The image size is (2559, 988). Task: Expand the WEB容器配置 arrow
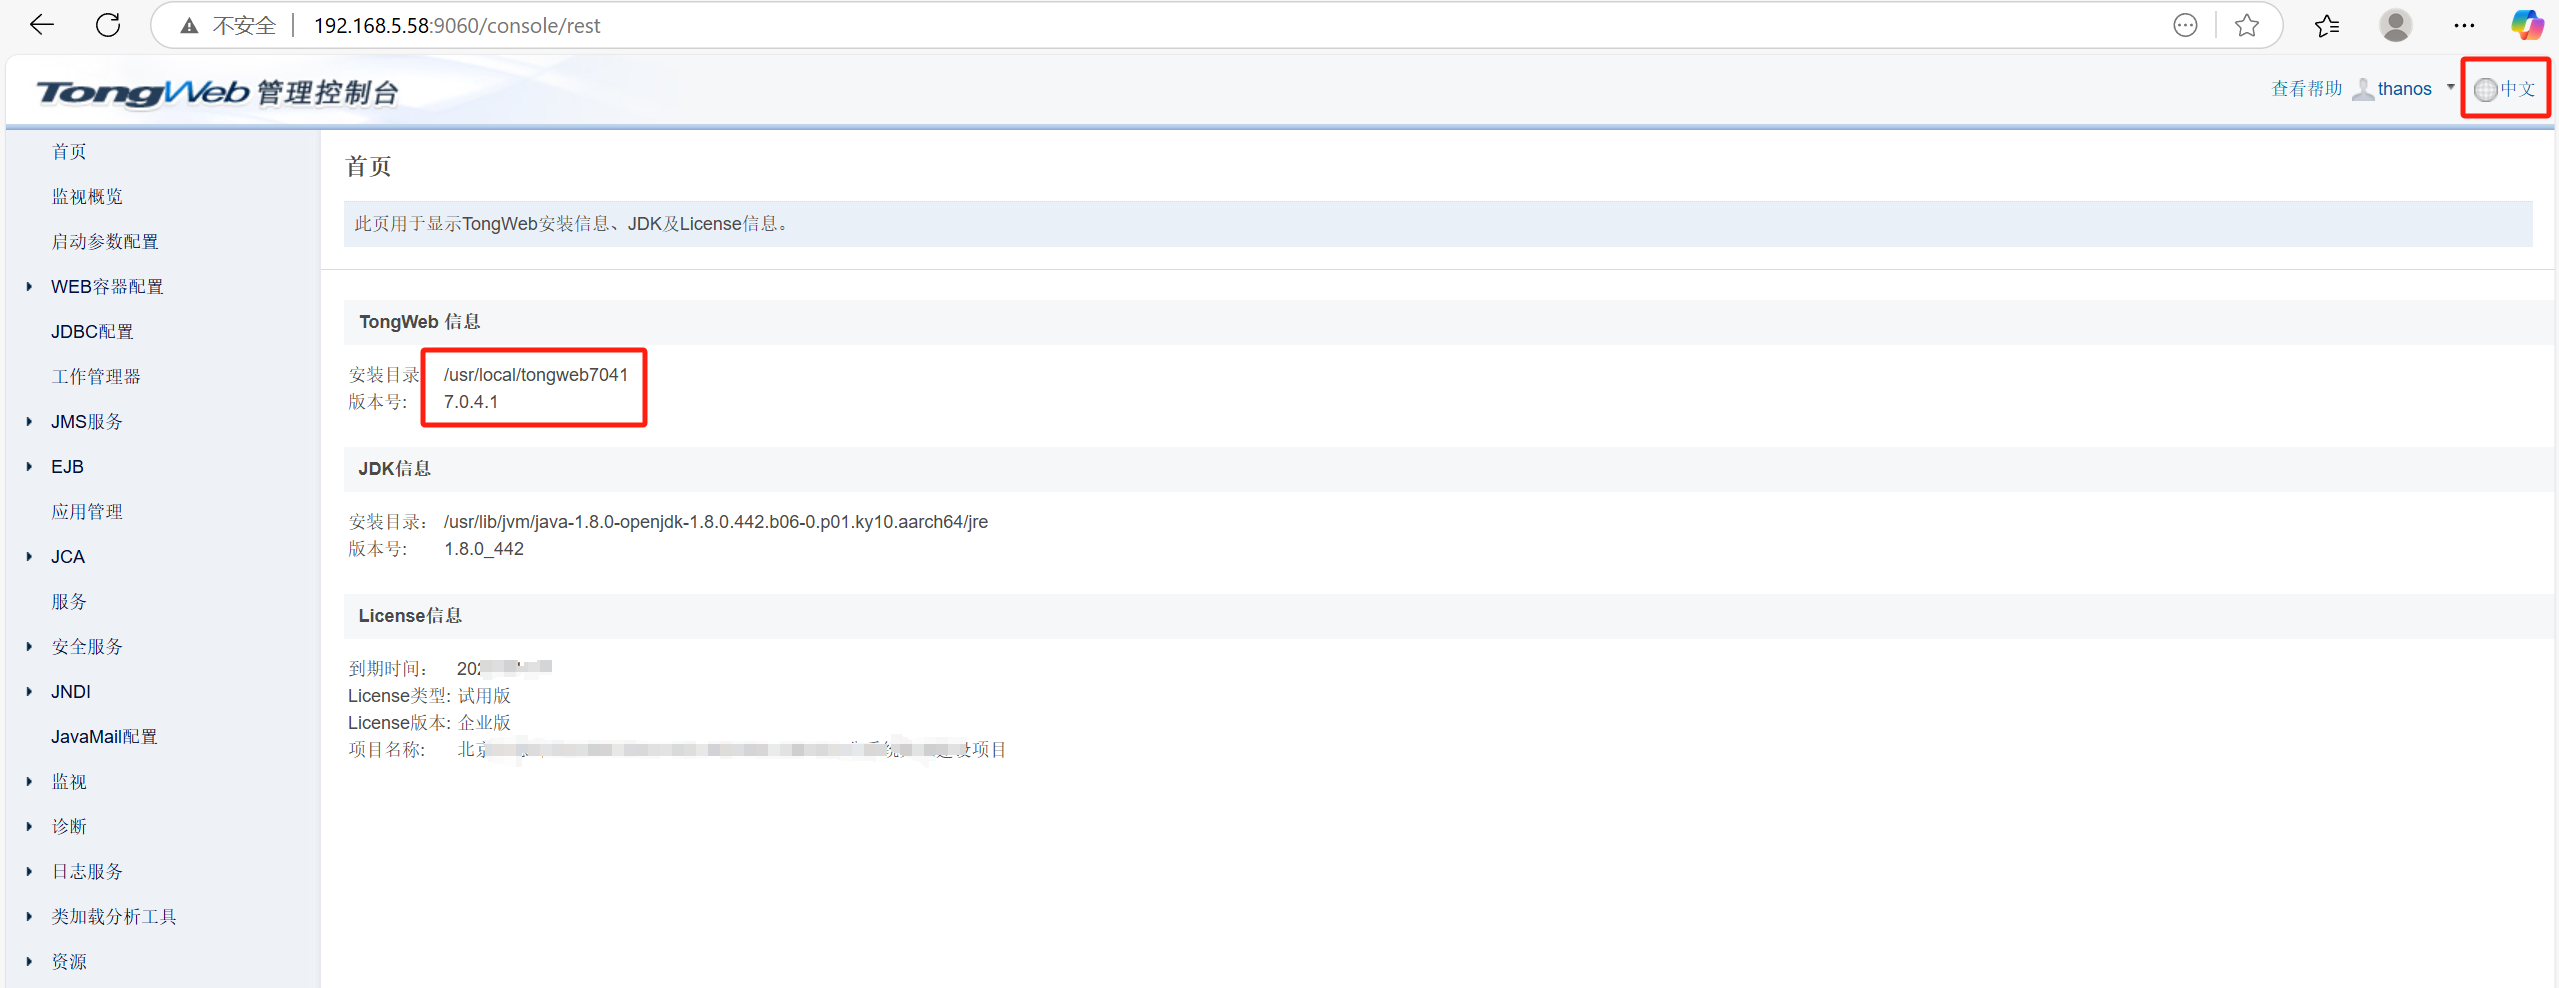tap(29, 286)
